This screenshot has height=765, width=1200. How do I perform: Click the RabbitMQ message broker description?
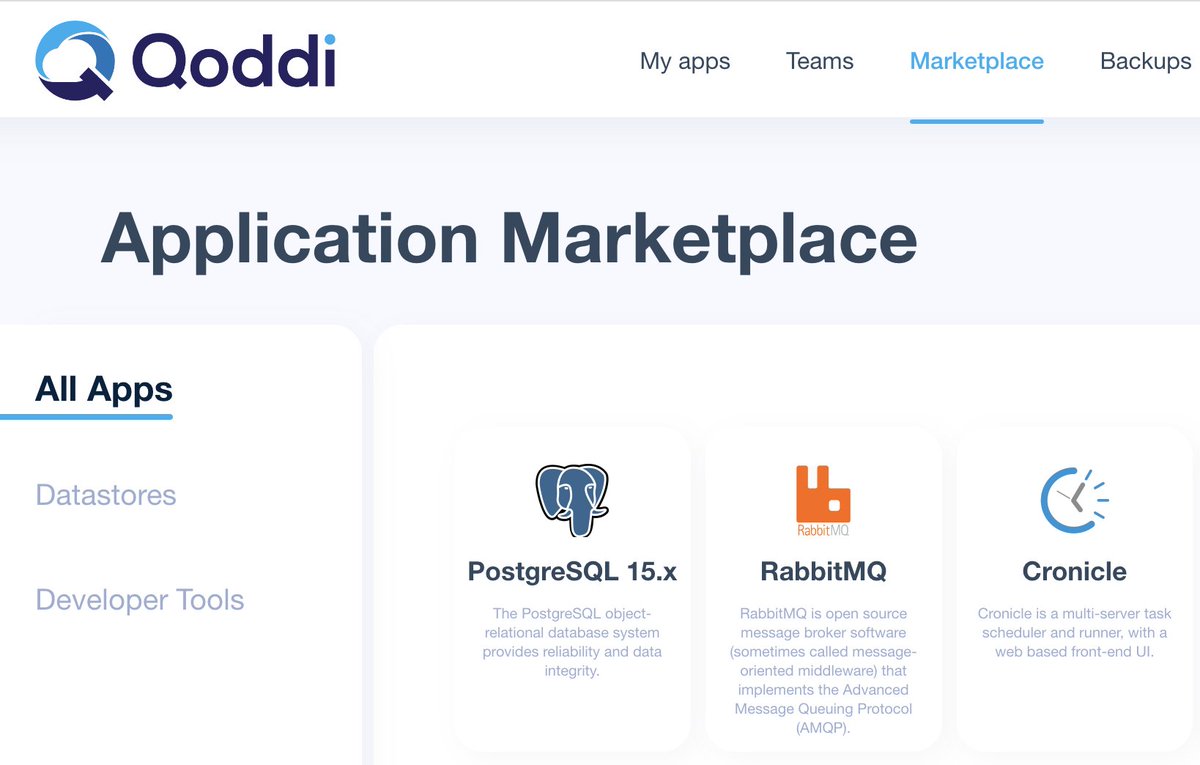point(823,670)
